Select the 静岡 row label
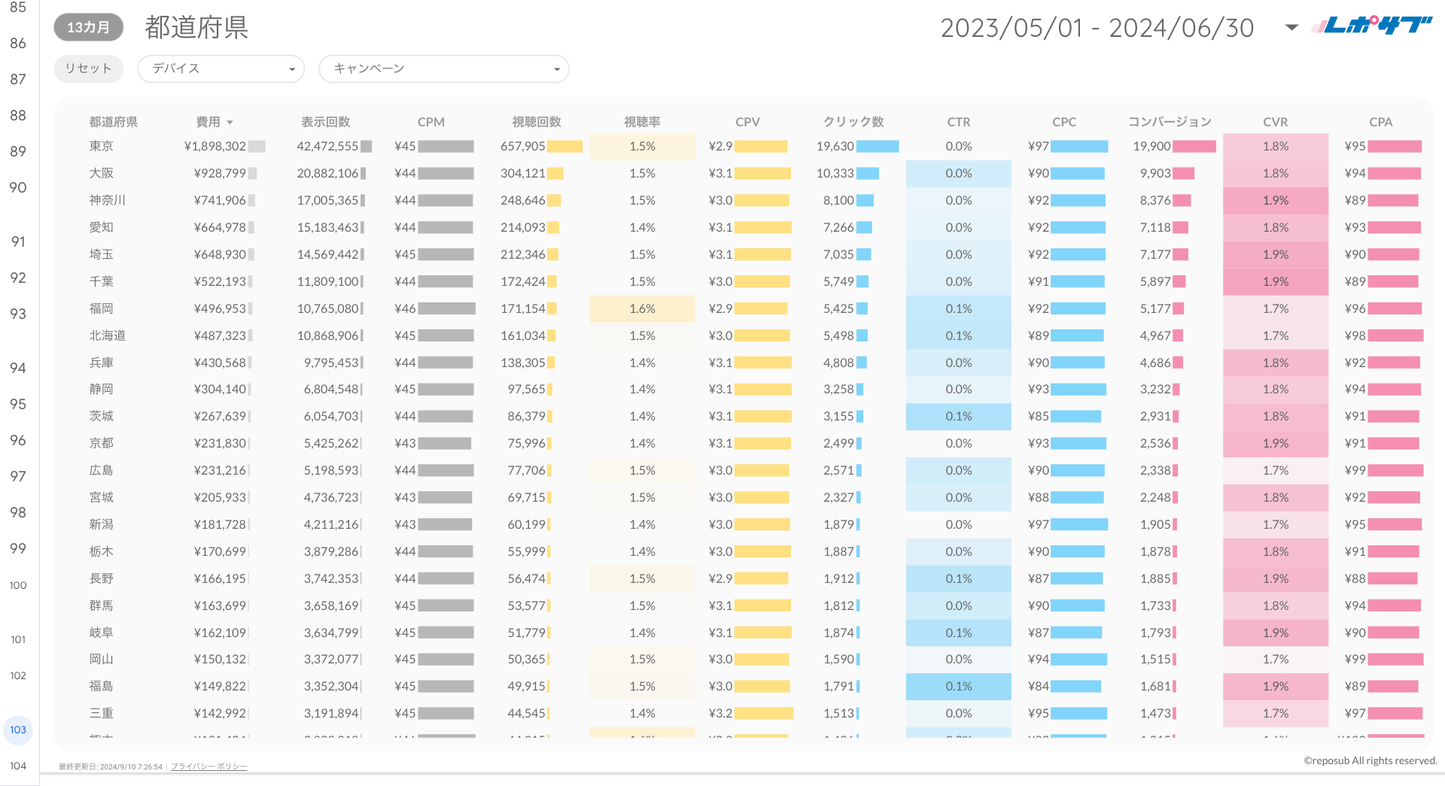This screenshot has width=1445, height=786. [101, 389]
